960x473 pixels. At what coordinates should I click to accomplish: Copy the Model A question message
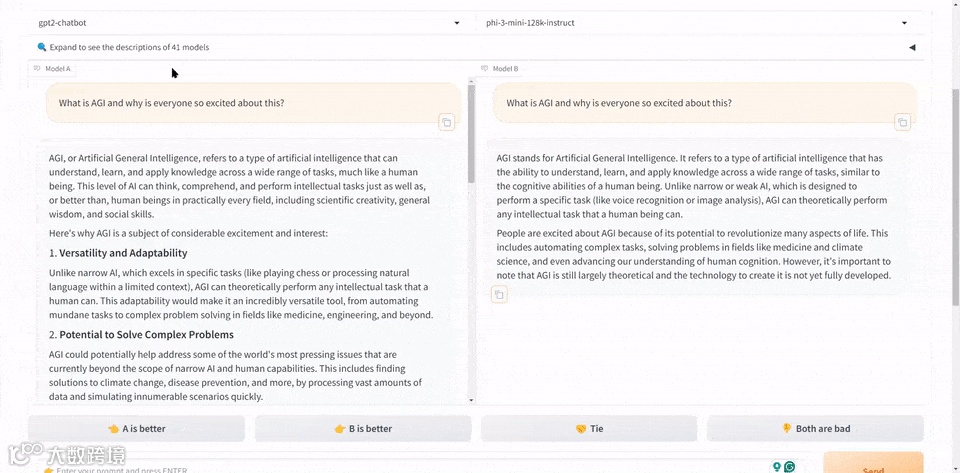[x=446, y=122]
